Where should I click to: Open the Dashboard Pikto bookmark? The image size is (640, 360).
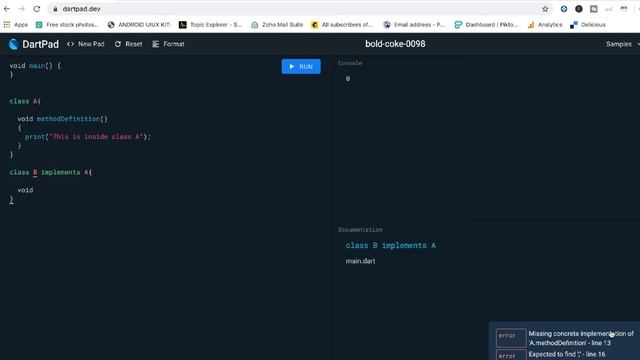(486, 24)
